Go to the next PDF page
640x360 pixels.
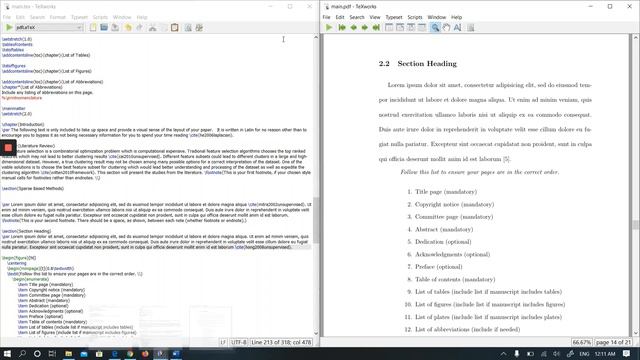[364, 27]
